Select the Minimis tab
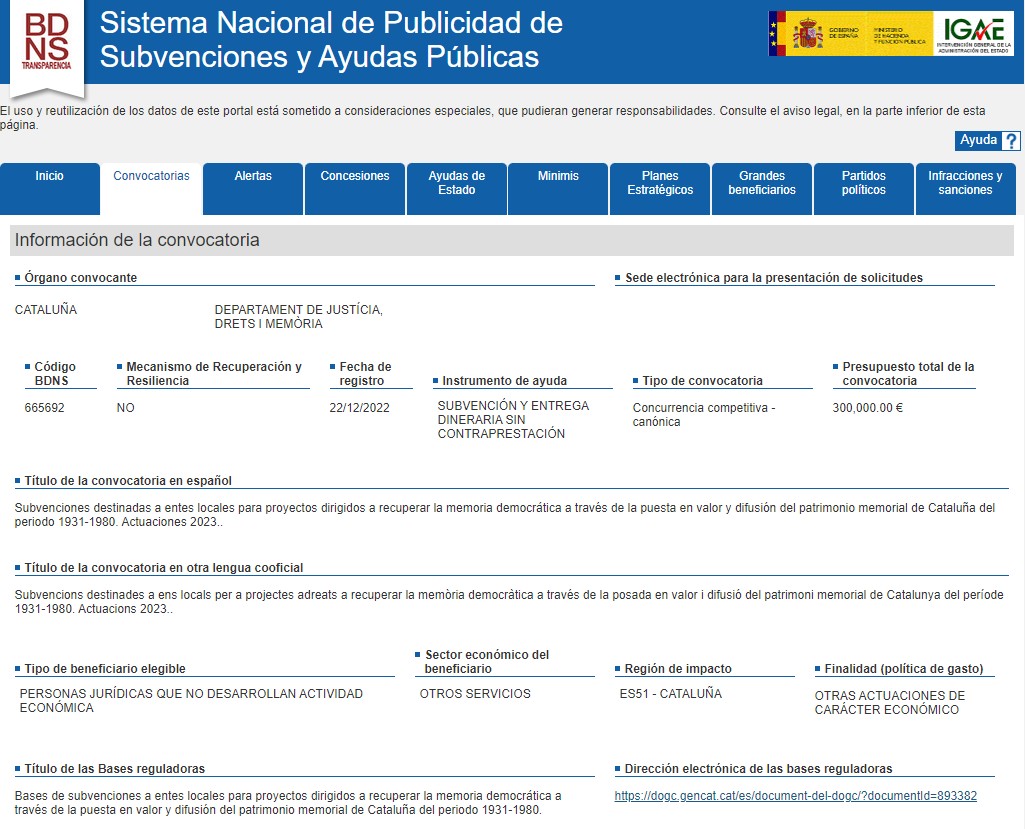The height and width of the screenshot is (829, 1025). pos(558,177)
